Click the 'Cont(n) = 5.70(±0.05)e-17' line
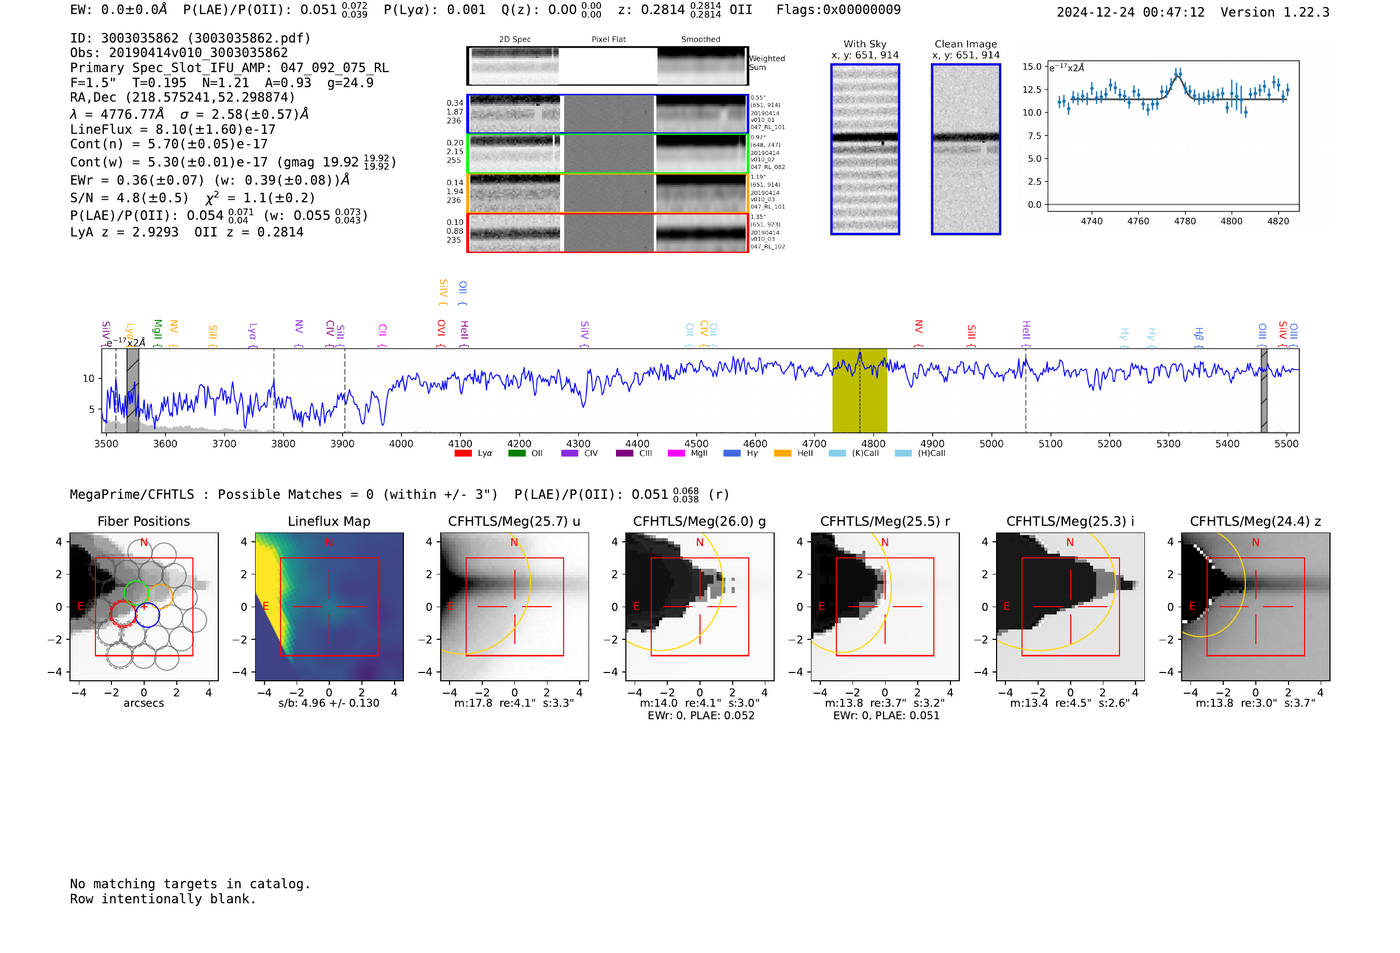The width and height of the screenshot is (1400, 953). tap(169, 144)
